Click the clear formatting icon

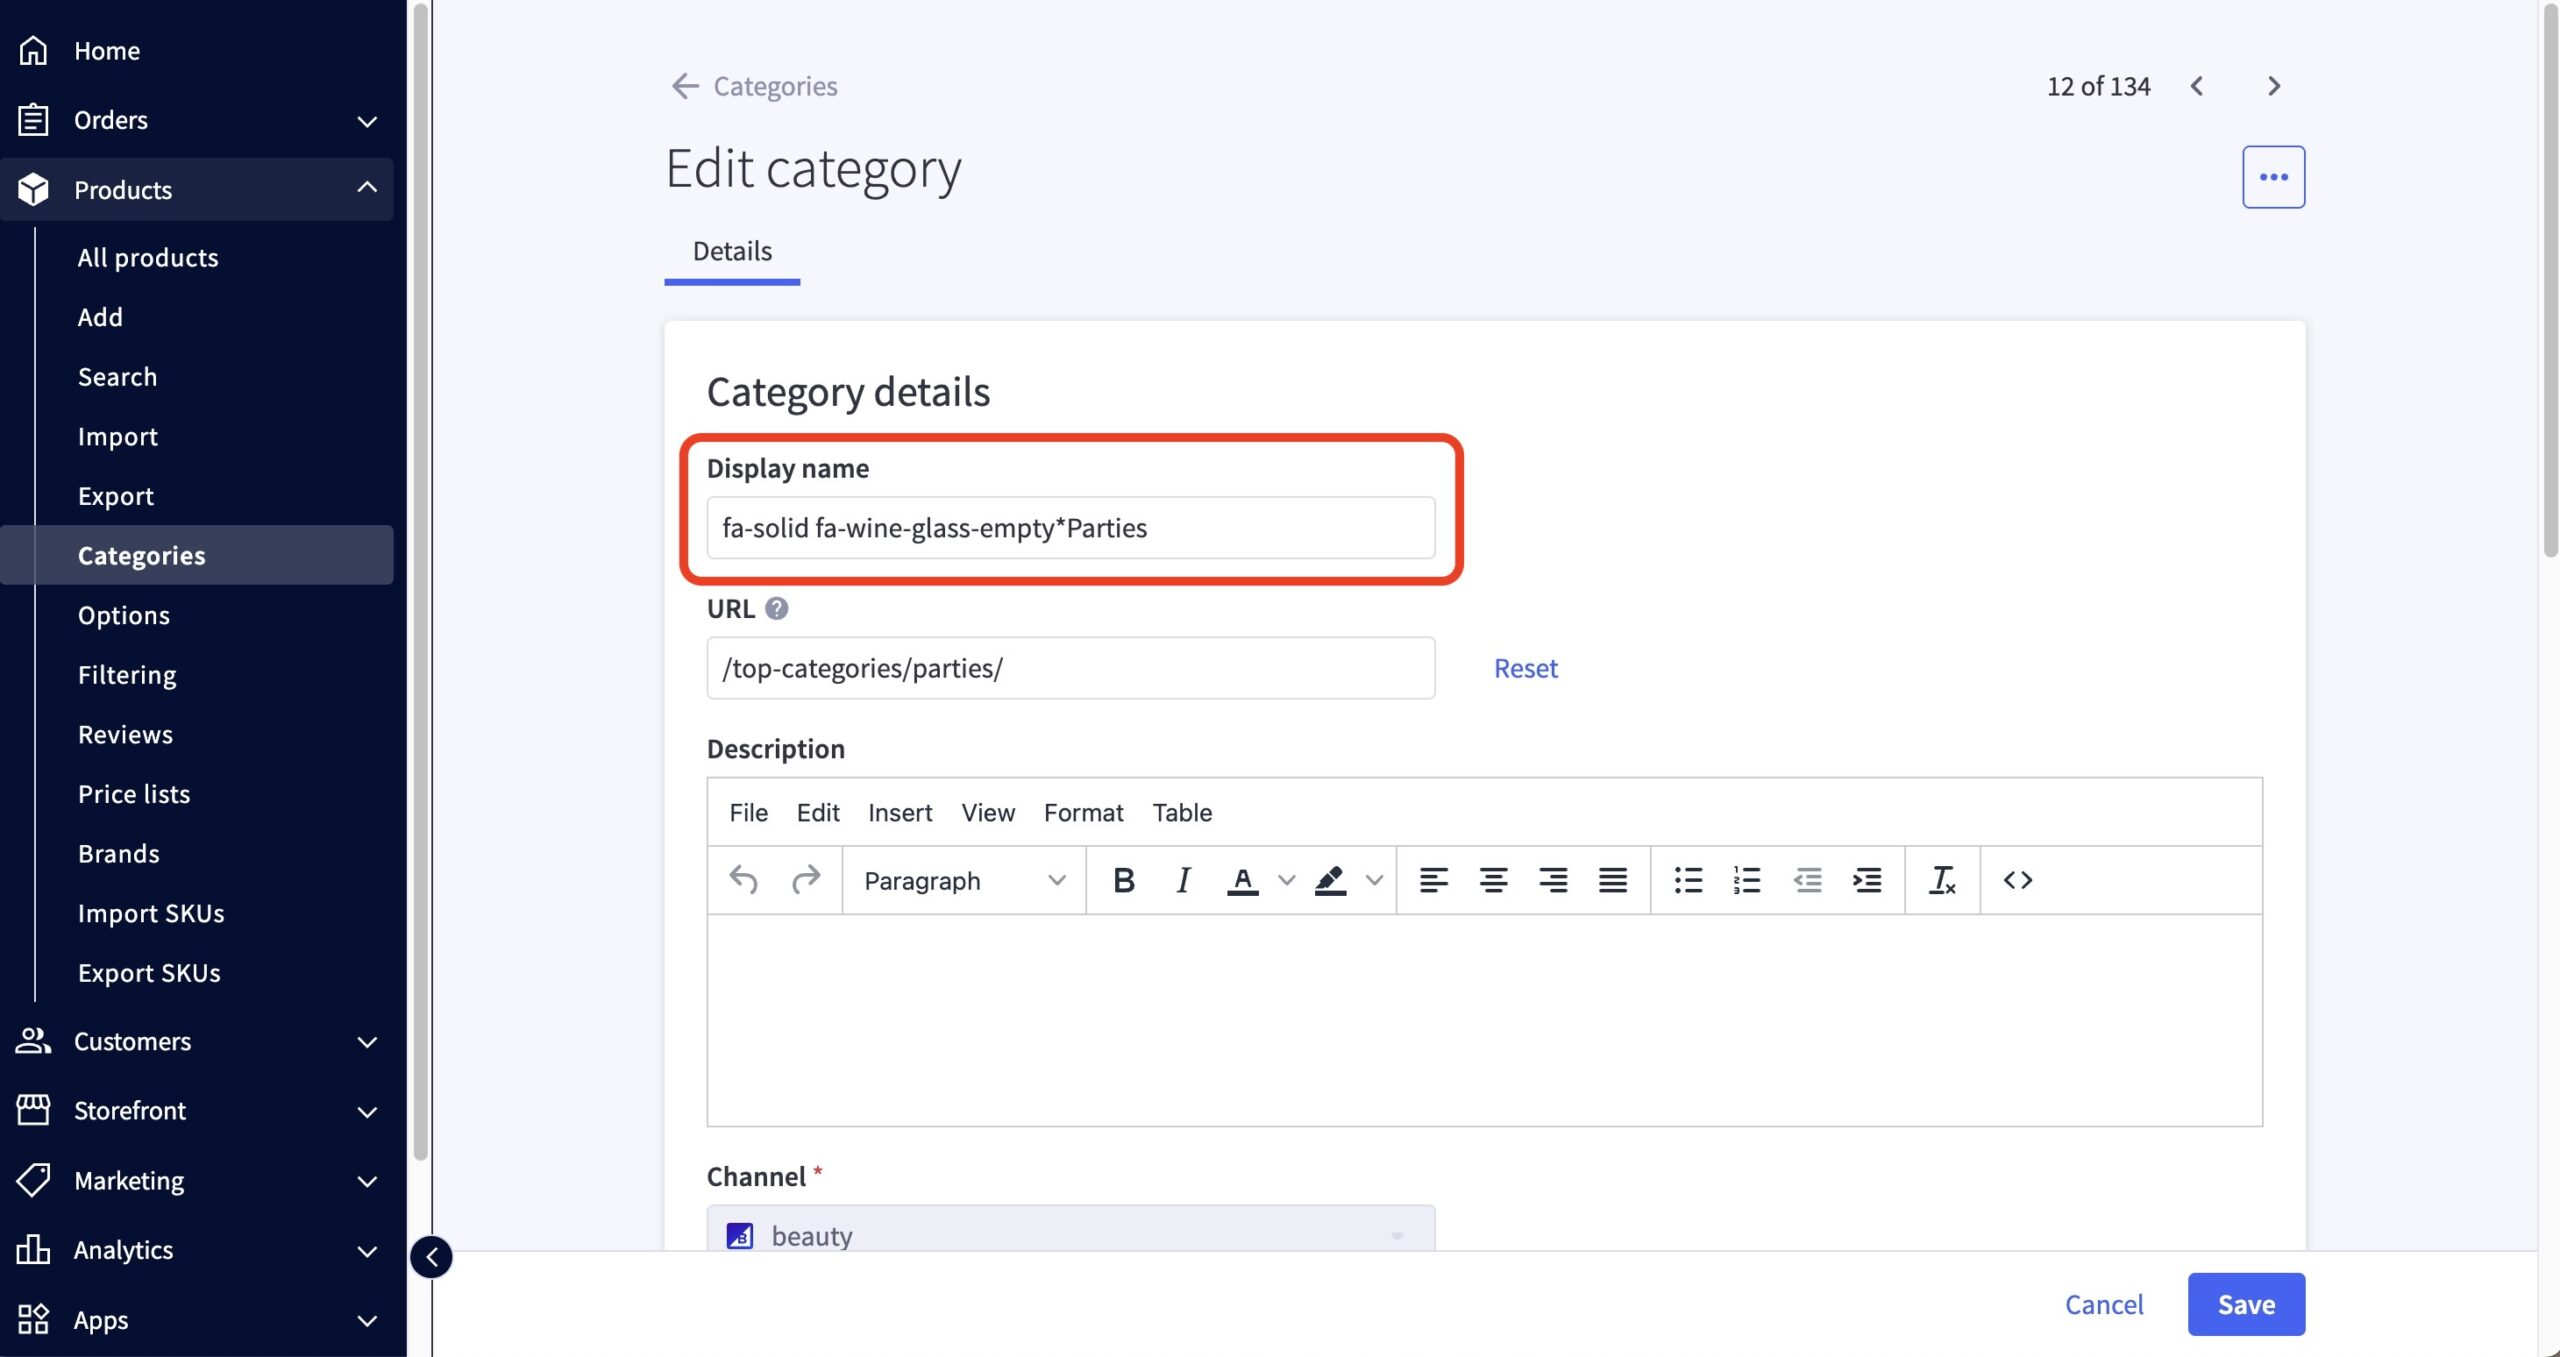coord(1941,880)
